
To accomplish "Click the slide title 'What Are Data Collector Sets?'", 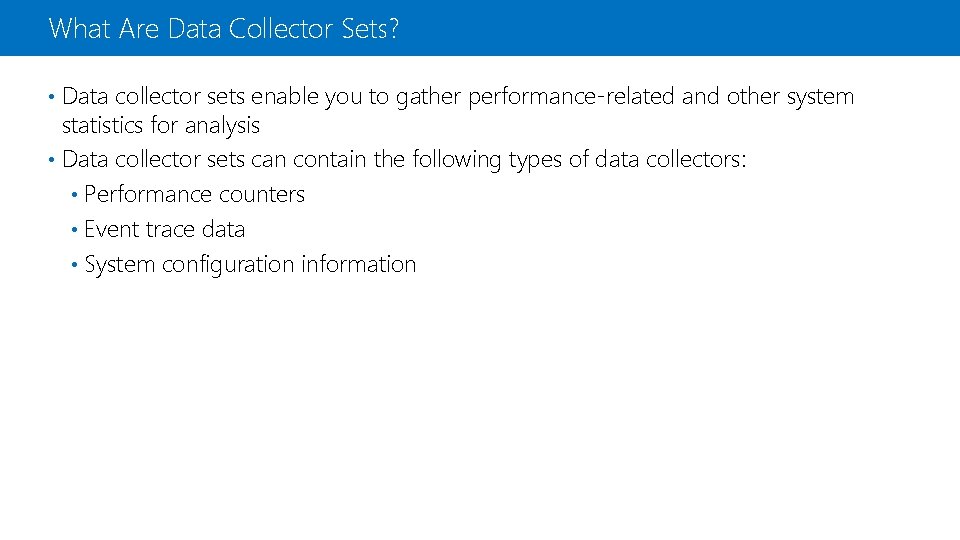I will (223, 28).
